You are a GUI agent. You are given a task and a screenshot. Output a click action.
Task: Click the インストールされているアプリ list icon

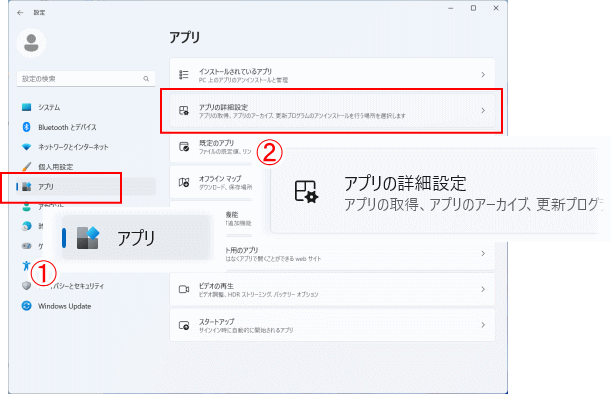click(x=184, y=74)
